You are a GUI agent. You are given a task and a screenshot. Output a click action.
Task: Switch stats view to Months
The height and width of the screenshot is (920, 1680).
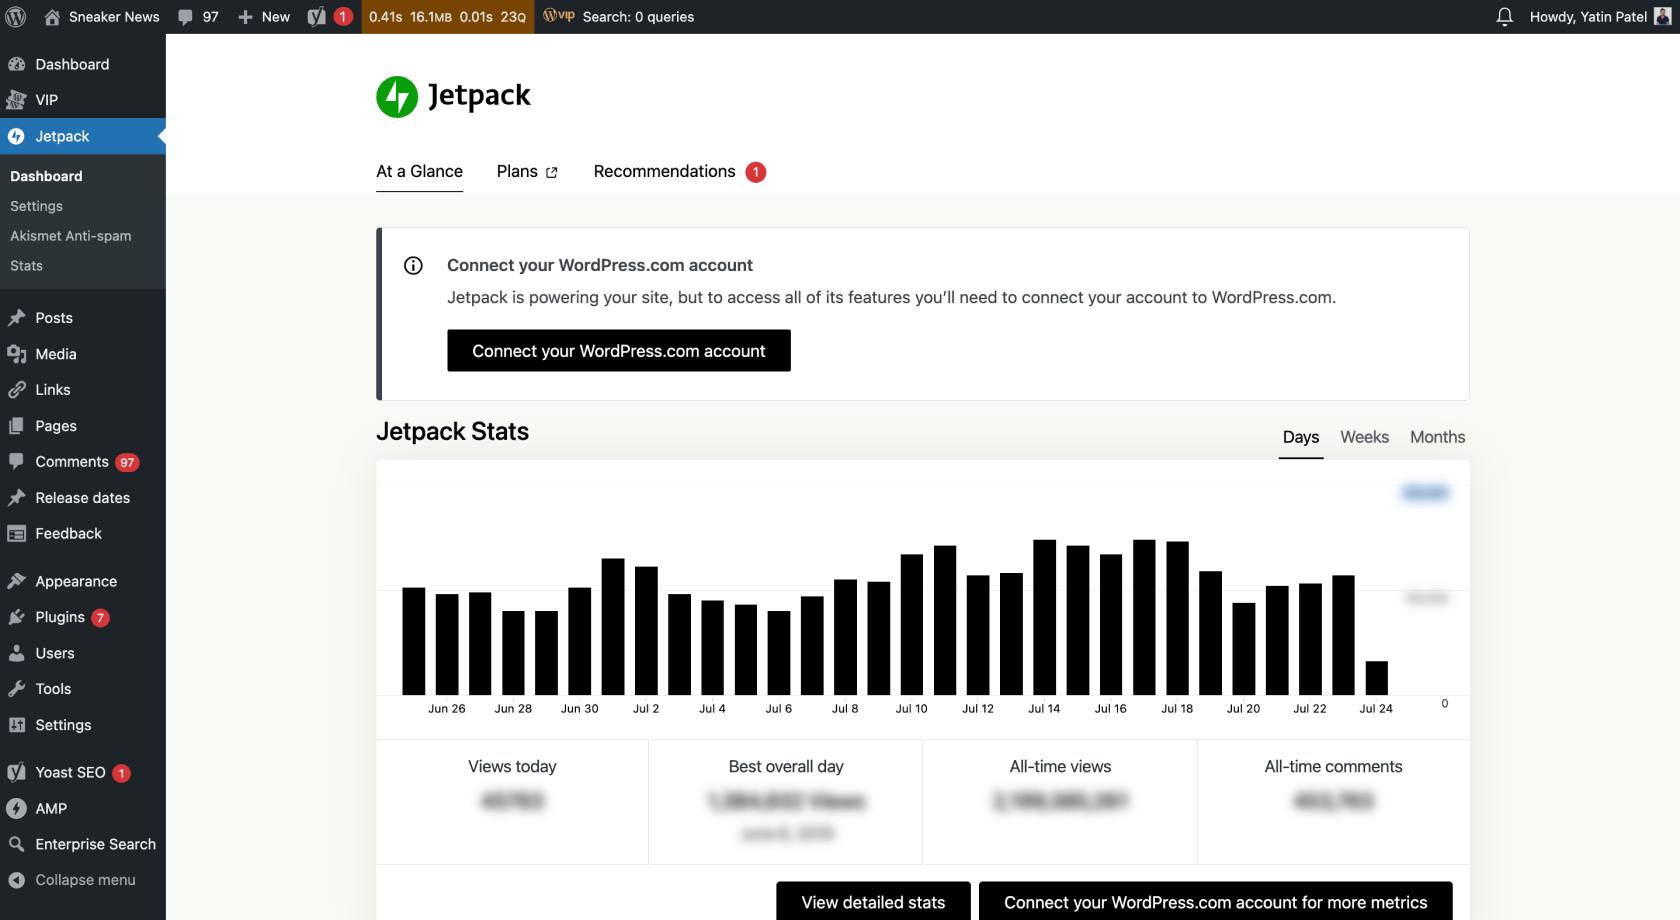click(x=1437, y=437)
